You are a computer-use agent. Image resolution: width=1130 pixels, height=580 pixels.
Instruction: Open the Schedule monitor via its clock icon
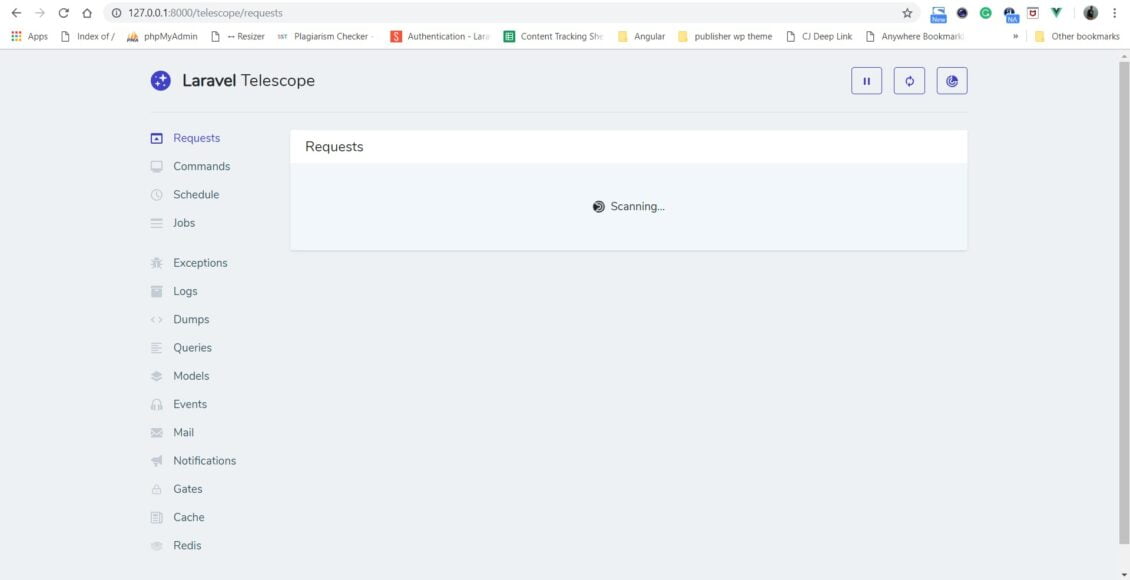coord(157,194)
